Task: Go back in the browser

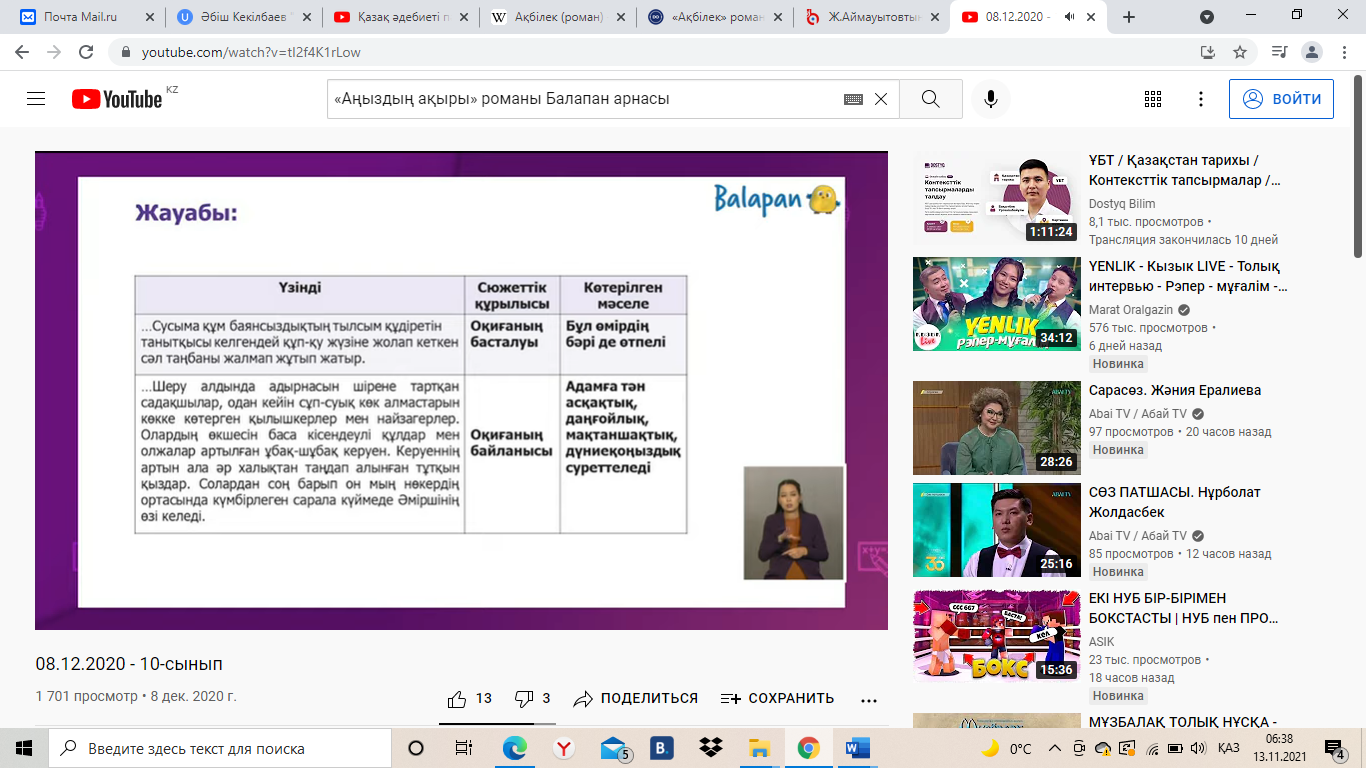Action: tap(22, 52)
